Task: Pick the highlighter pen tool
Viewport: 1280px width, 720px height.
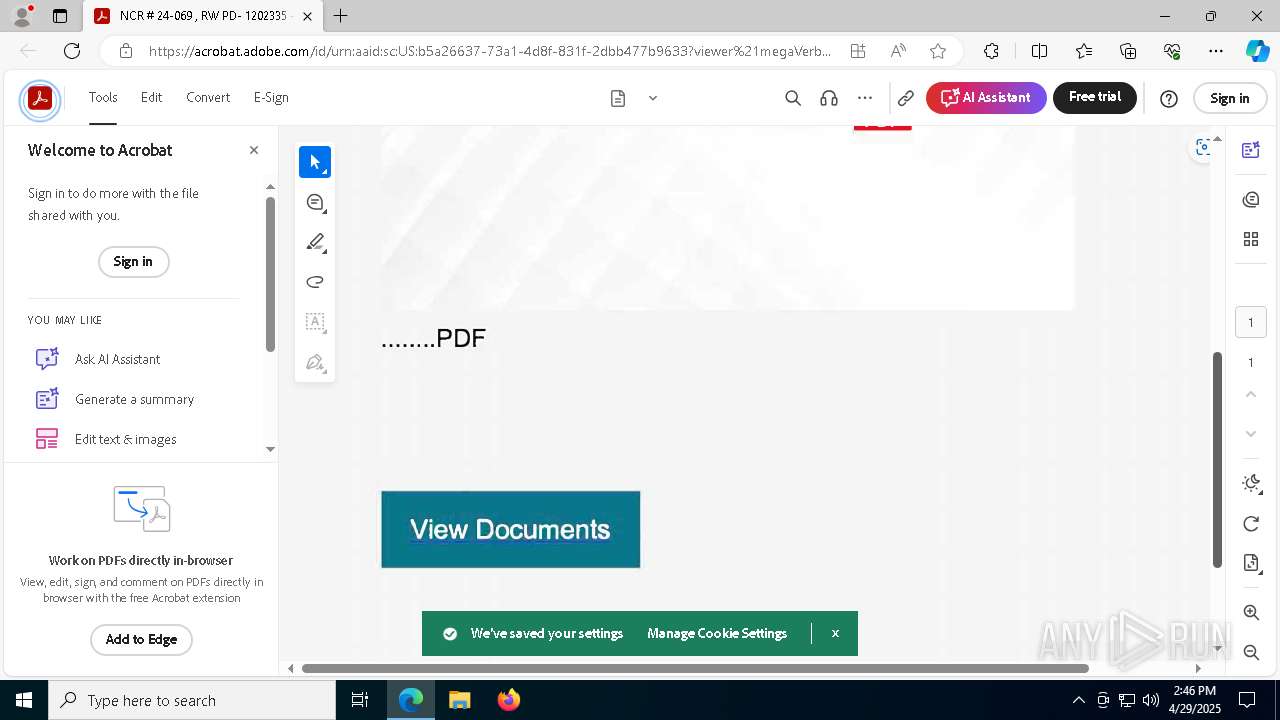Action: click(315, 242)
